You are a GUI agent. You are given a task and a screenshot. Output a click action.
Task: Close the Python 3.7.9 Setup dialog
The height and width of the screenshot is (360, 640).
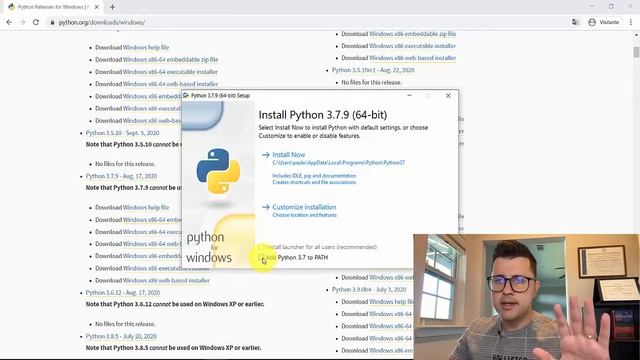click(448, 96)
